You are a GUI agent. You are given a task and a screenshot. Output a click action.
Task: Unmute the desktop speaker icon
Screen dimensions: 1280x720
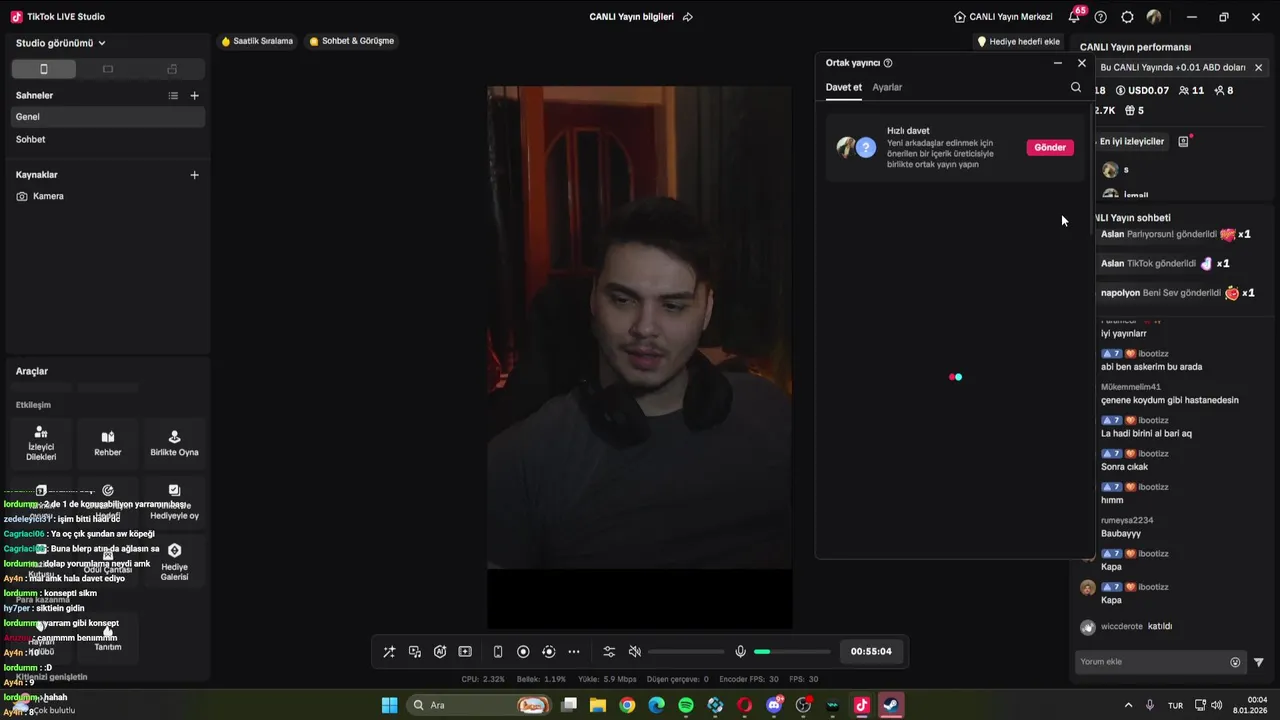[634, 652]
